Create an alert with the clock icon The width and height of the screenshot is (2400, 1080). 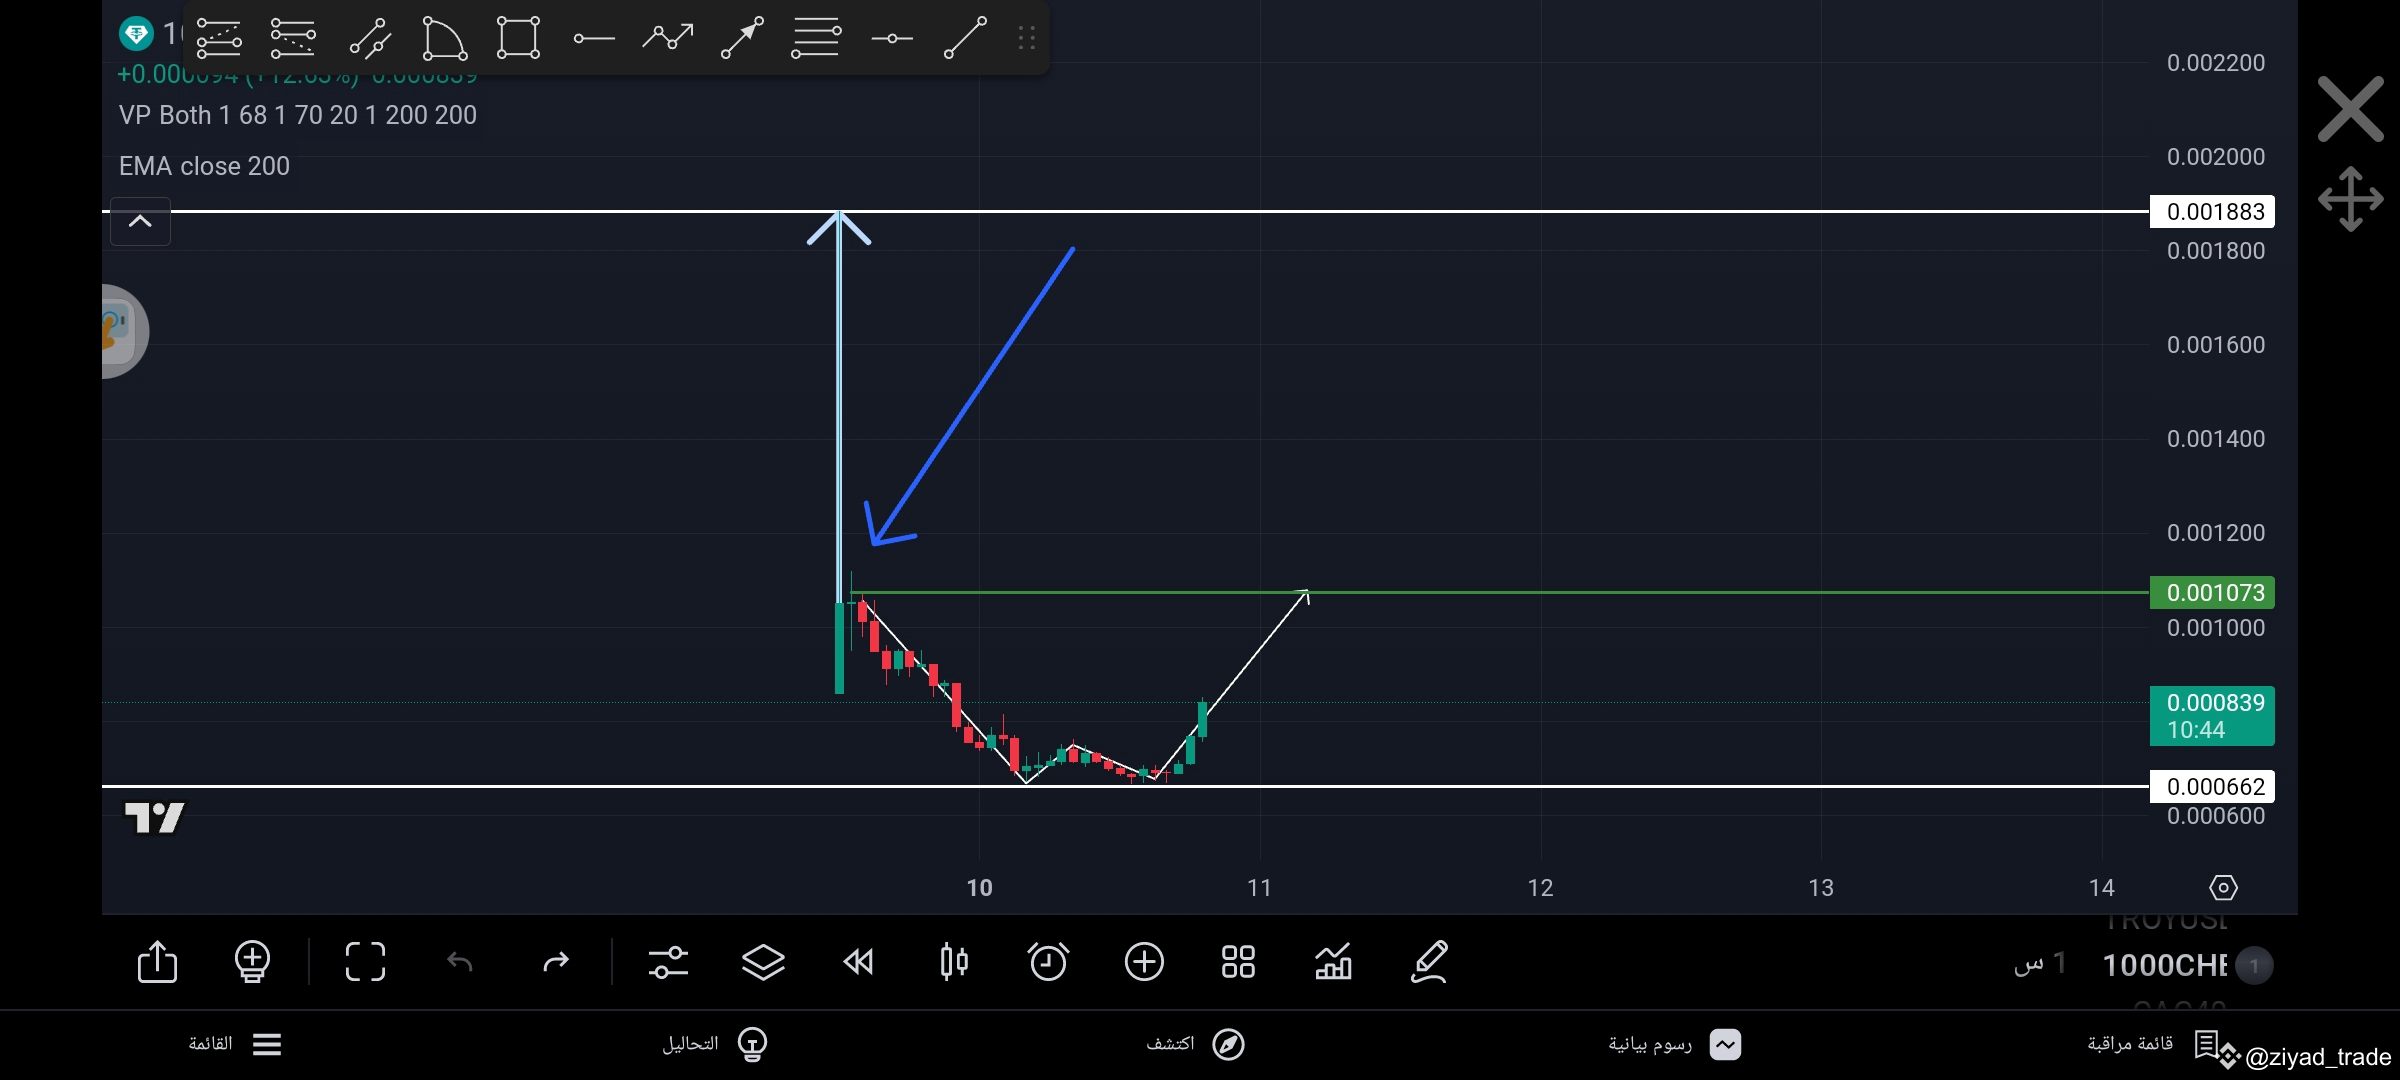click(1048, 962)
